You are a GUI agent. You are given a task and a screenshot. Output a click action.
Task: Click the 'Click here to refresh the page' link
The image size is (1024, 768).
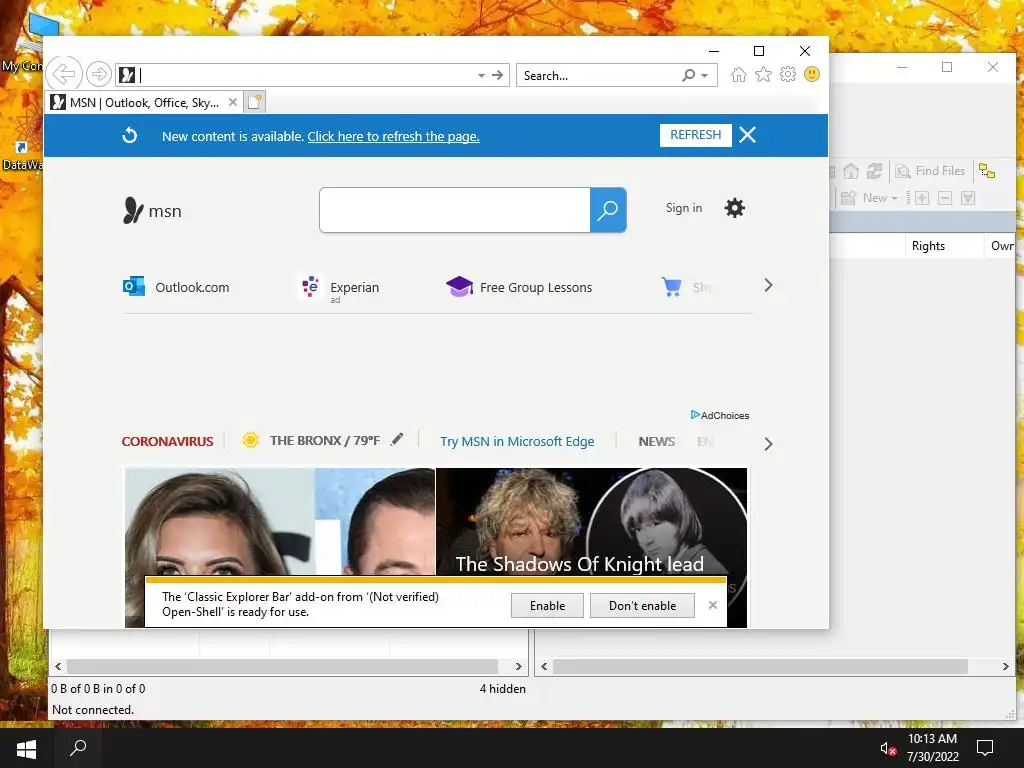coord(393,136)
